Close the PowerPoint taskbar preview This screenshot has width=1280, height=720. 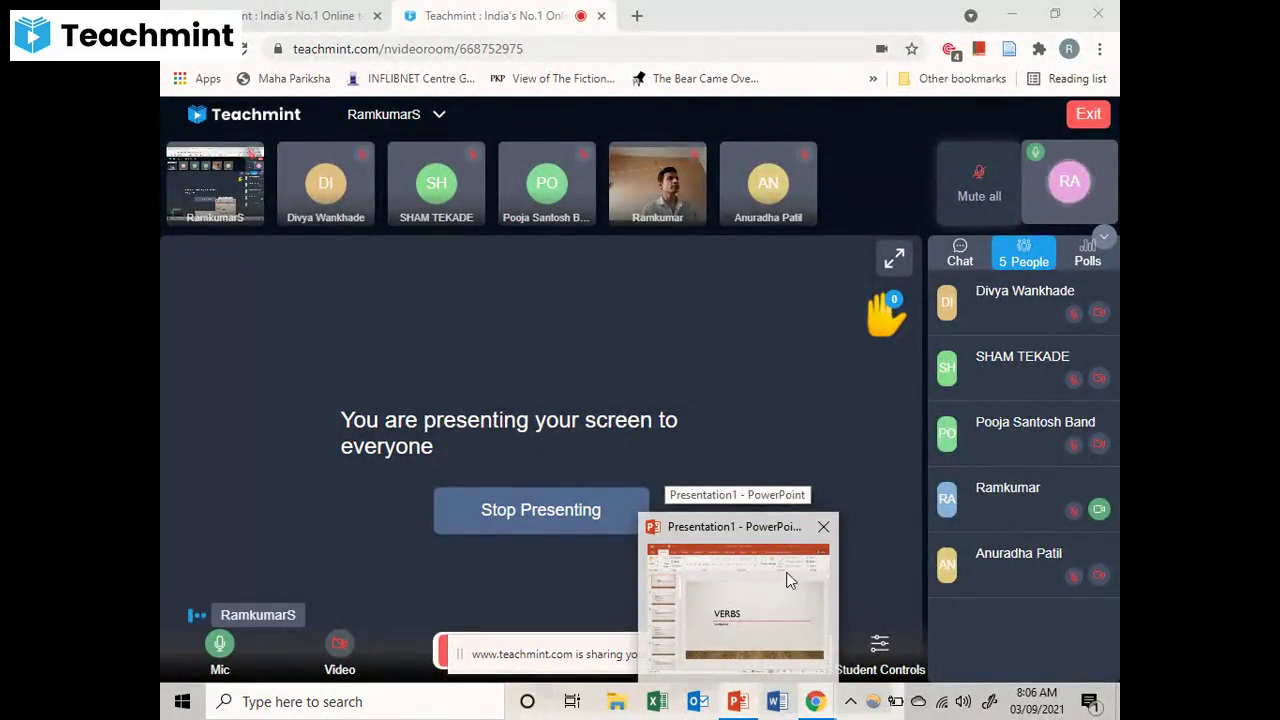coord(823,526)
